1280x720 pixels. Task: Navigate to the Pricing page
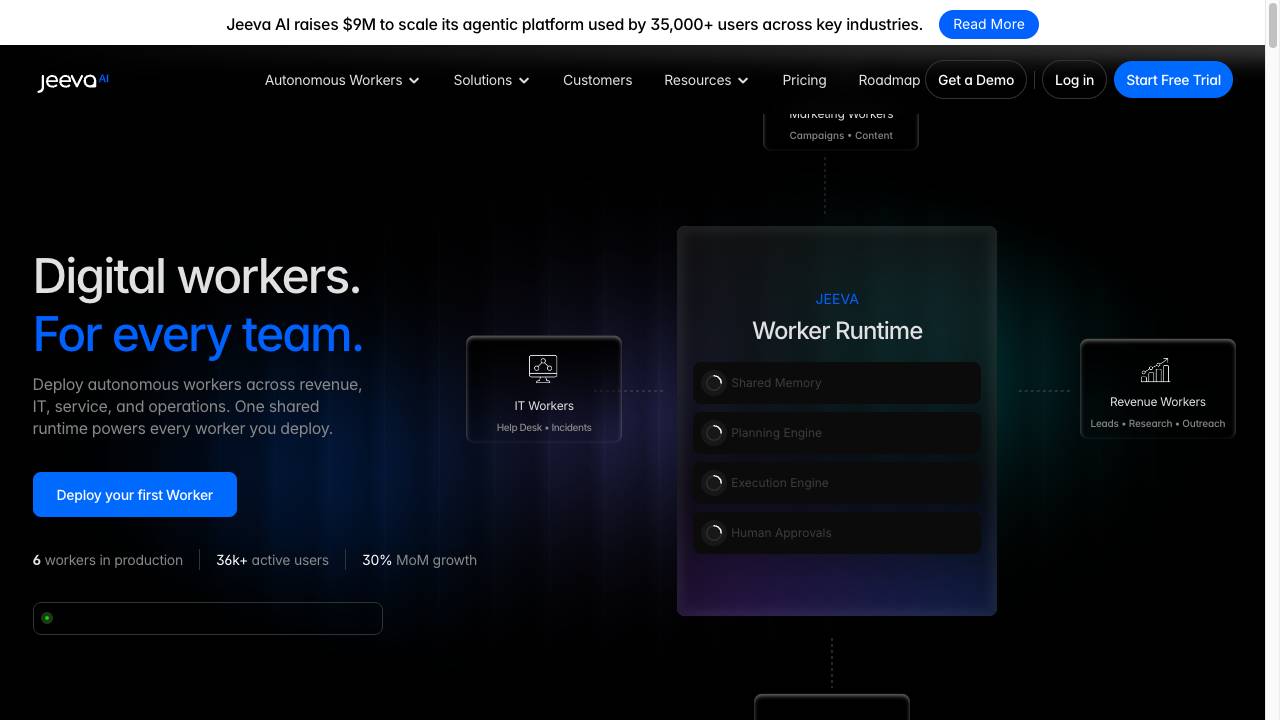pos(804,80)
